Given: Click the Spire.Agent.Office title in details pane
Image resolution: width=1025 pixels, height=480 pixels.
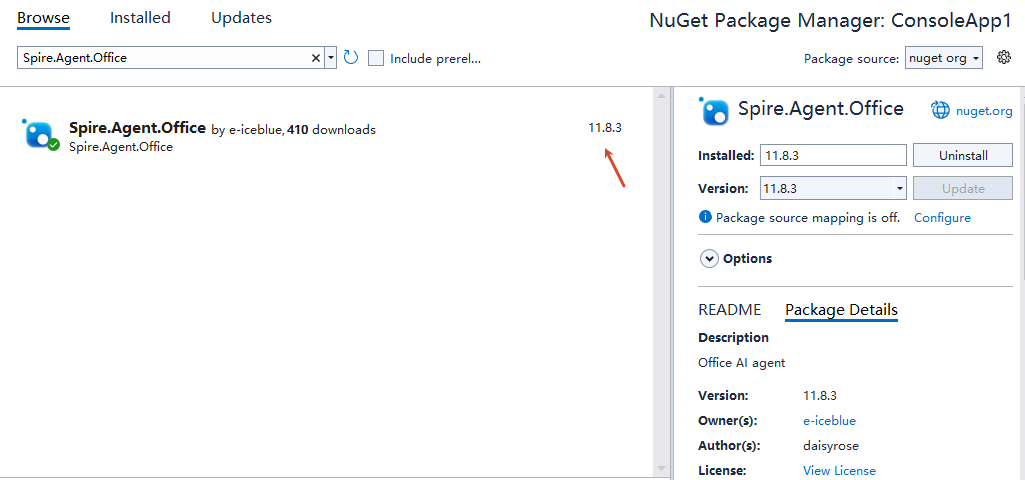Looking at the screenshot, I should click(x=820, y=109).
